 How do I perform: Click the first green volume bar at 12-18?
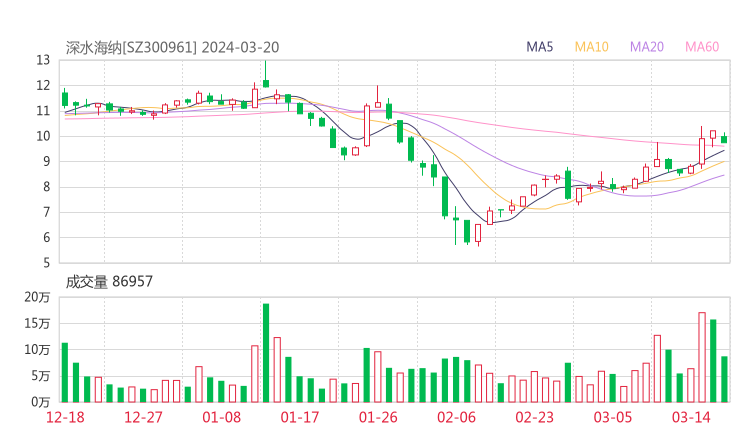click(x=65, y=372)
